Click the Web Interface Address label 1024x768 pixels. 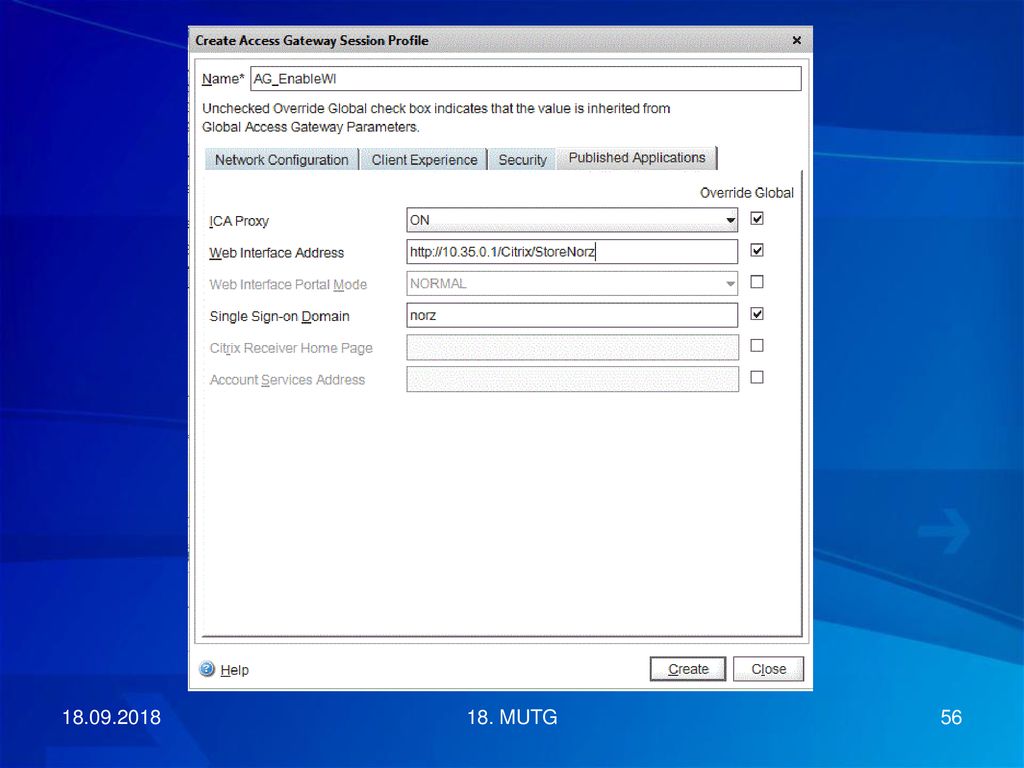click(276, 253)
